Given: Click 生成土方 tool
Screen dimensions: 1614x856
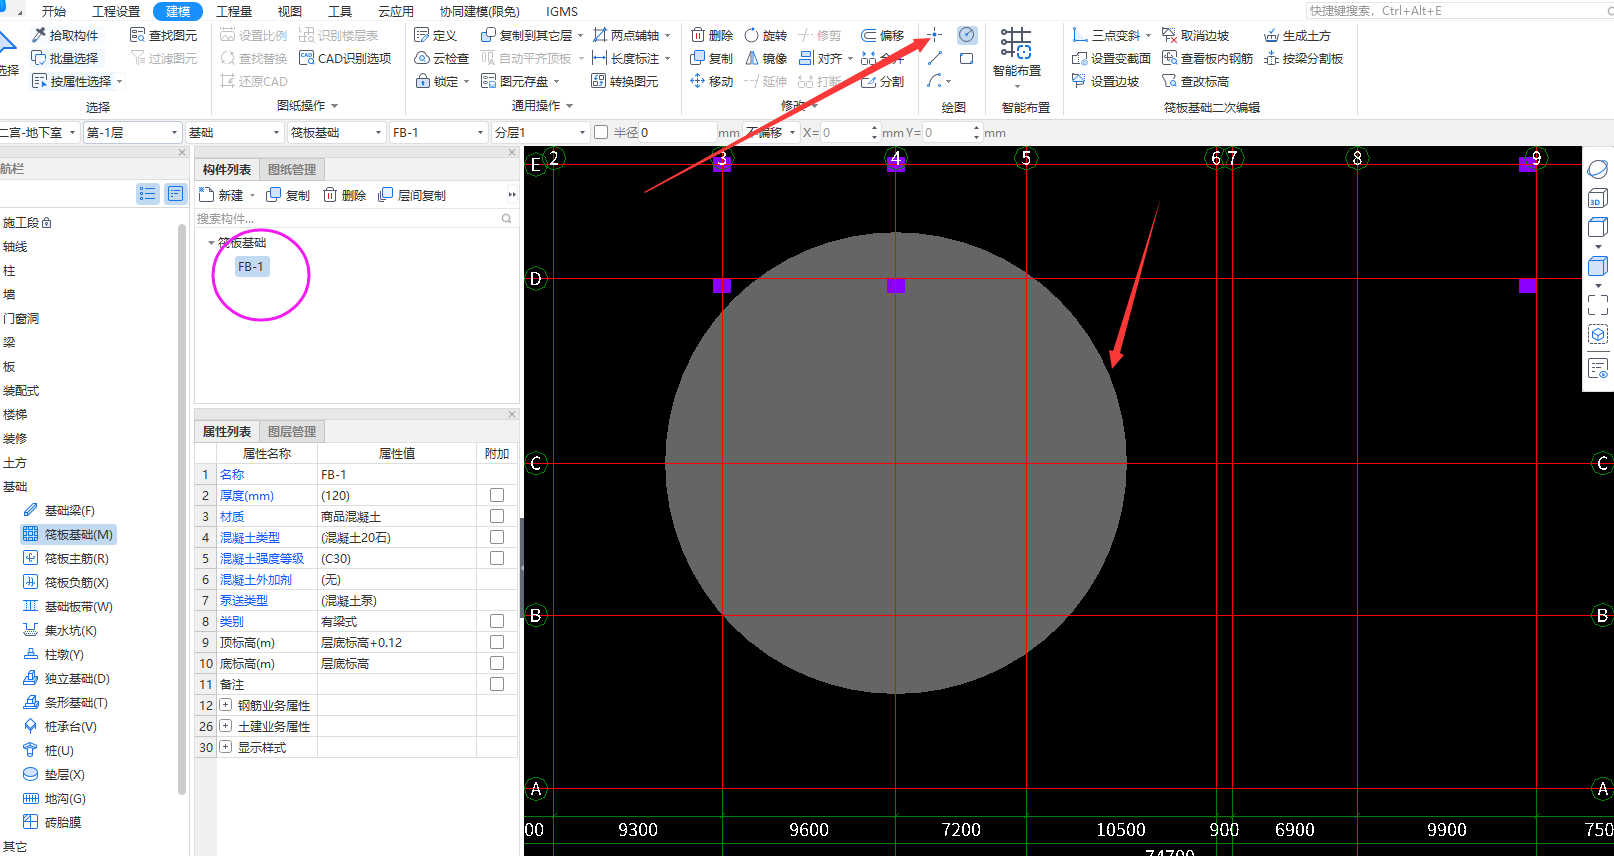Looking at the screenshot, I should (1298, 35).
